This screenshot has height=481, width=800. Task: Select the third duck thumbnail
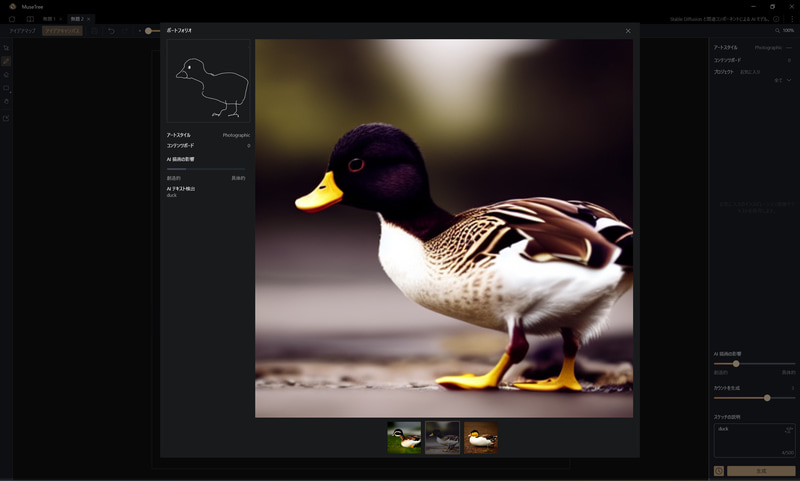481,438
